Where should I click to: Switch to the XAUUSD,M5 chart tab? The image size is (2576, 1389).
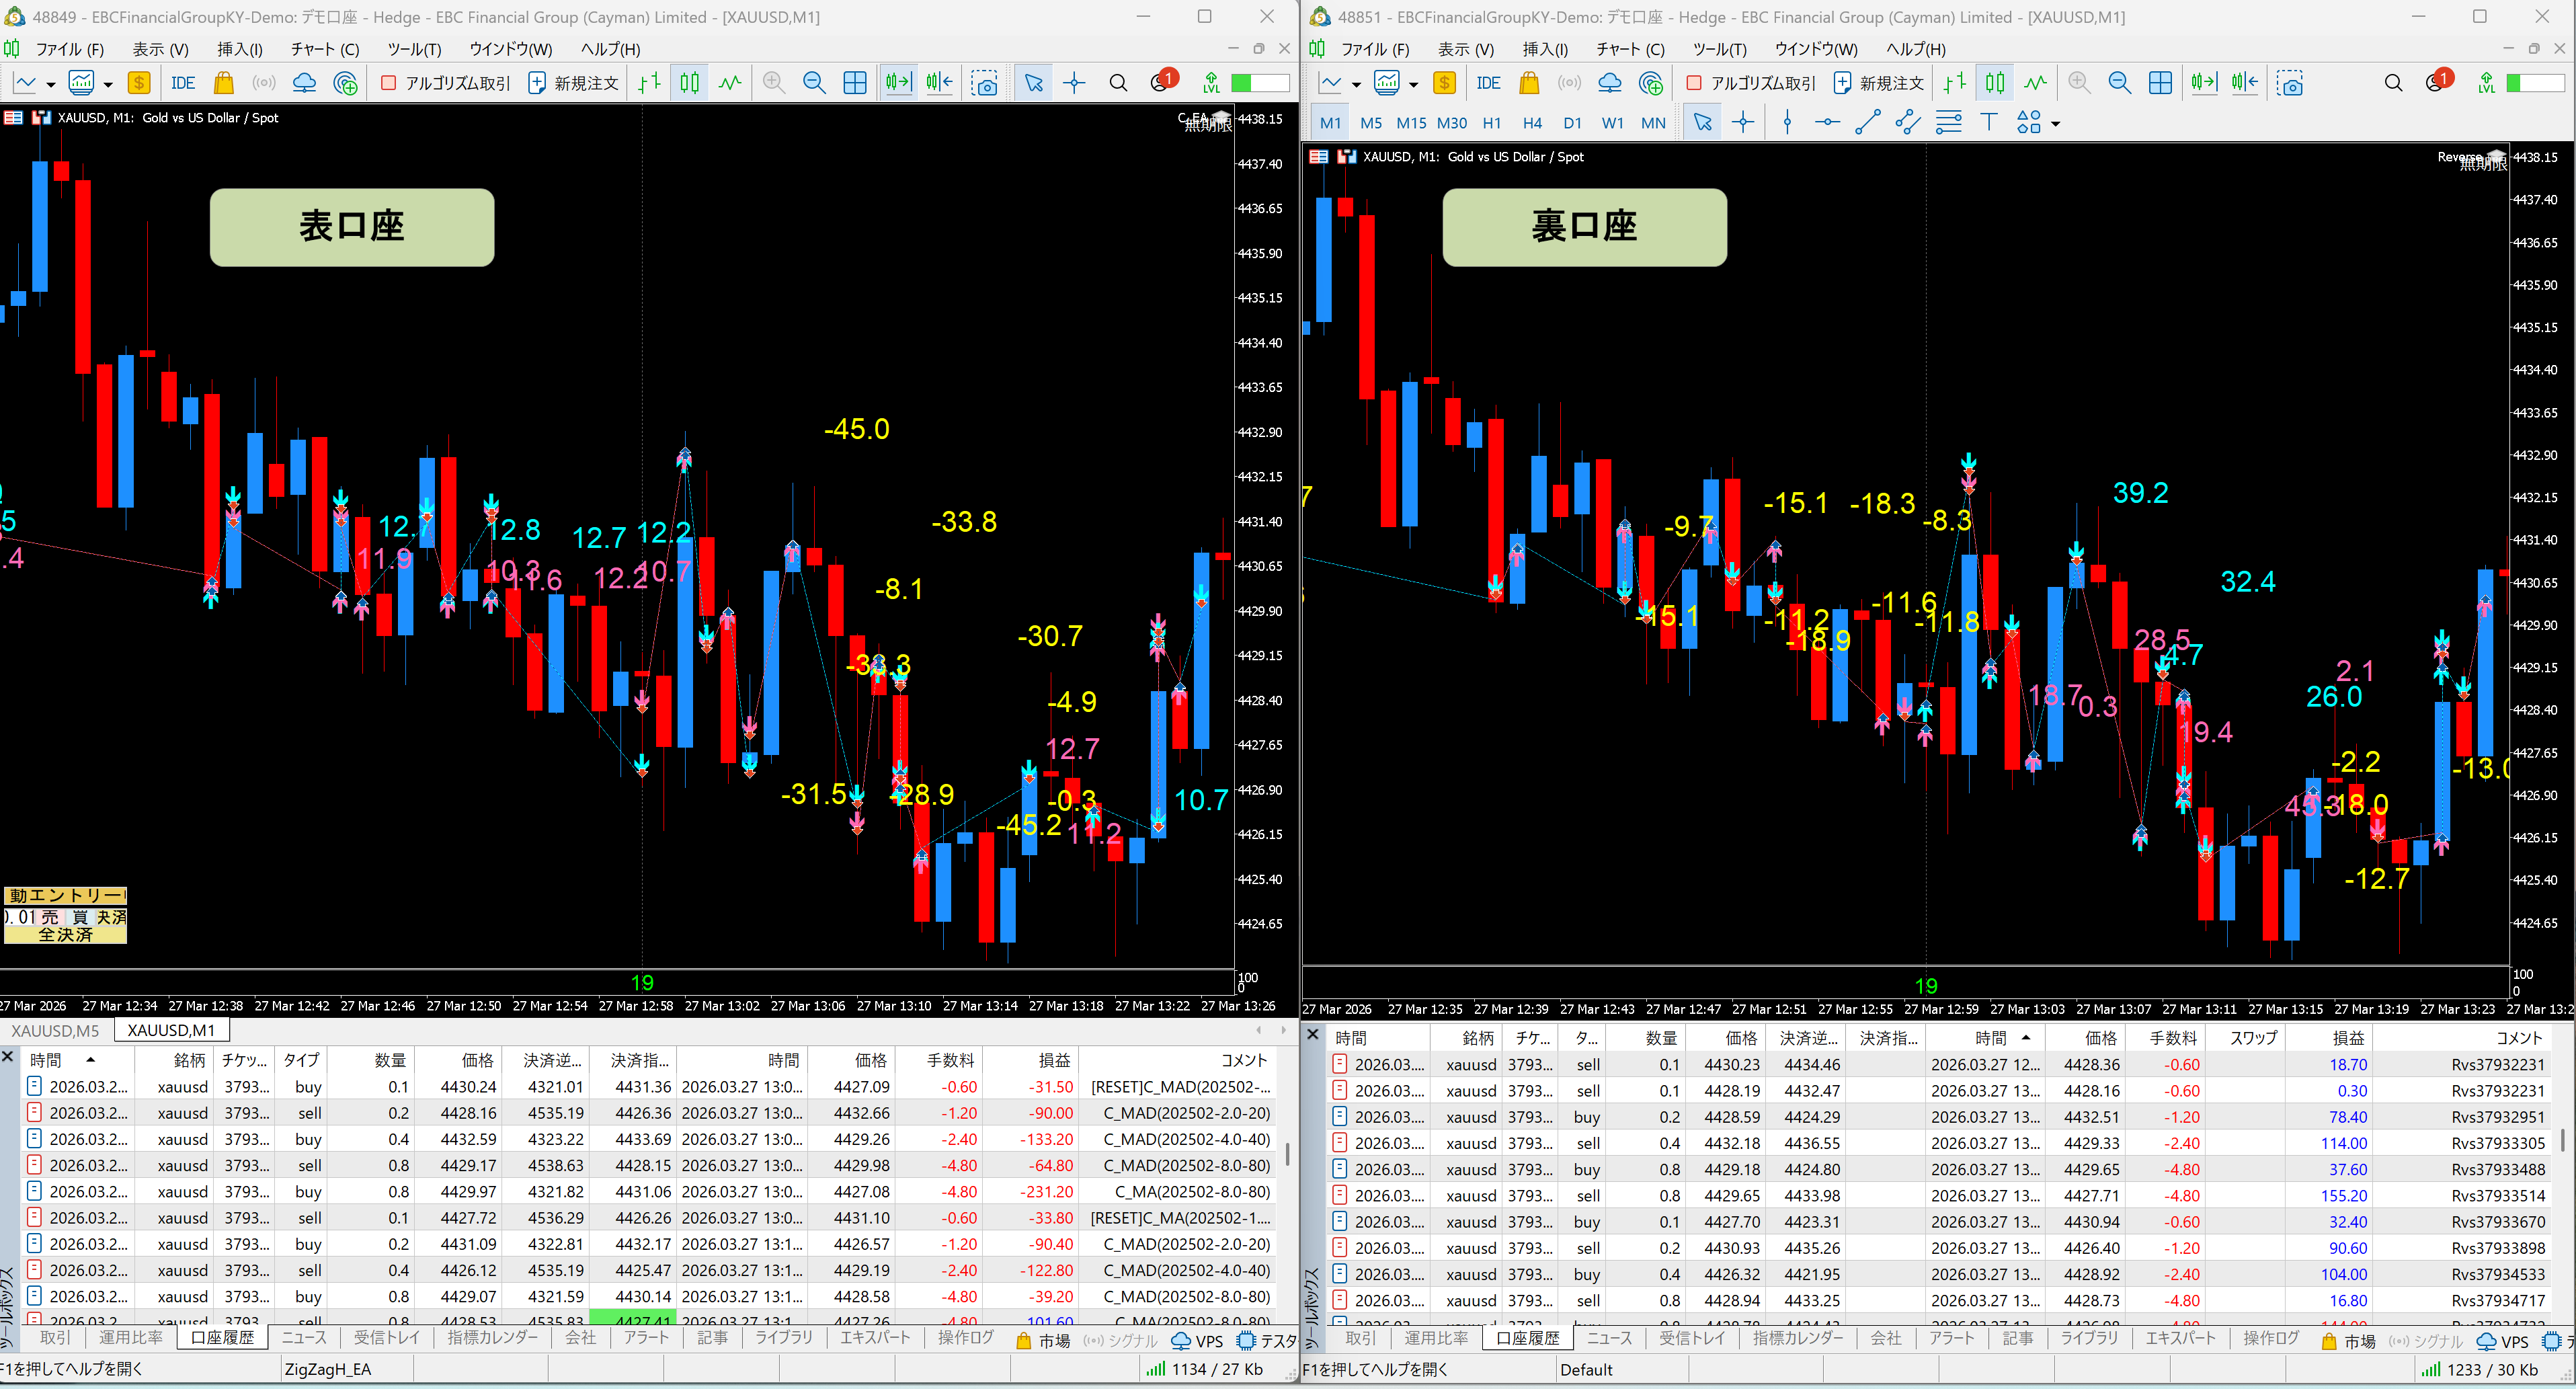pos(56,1030)
